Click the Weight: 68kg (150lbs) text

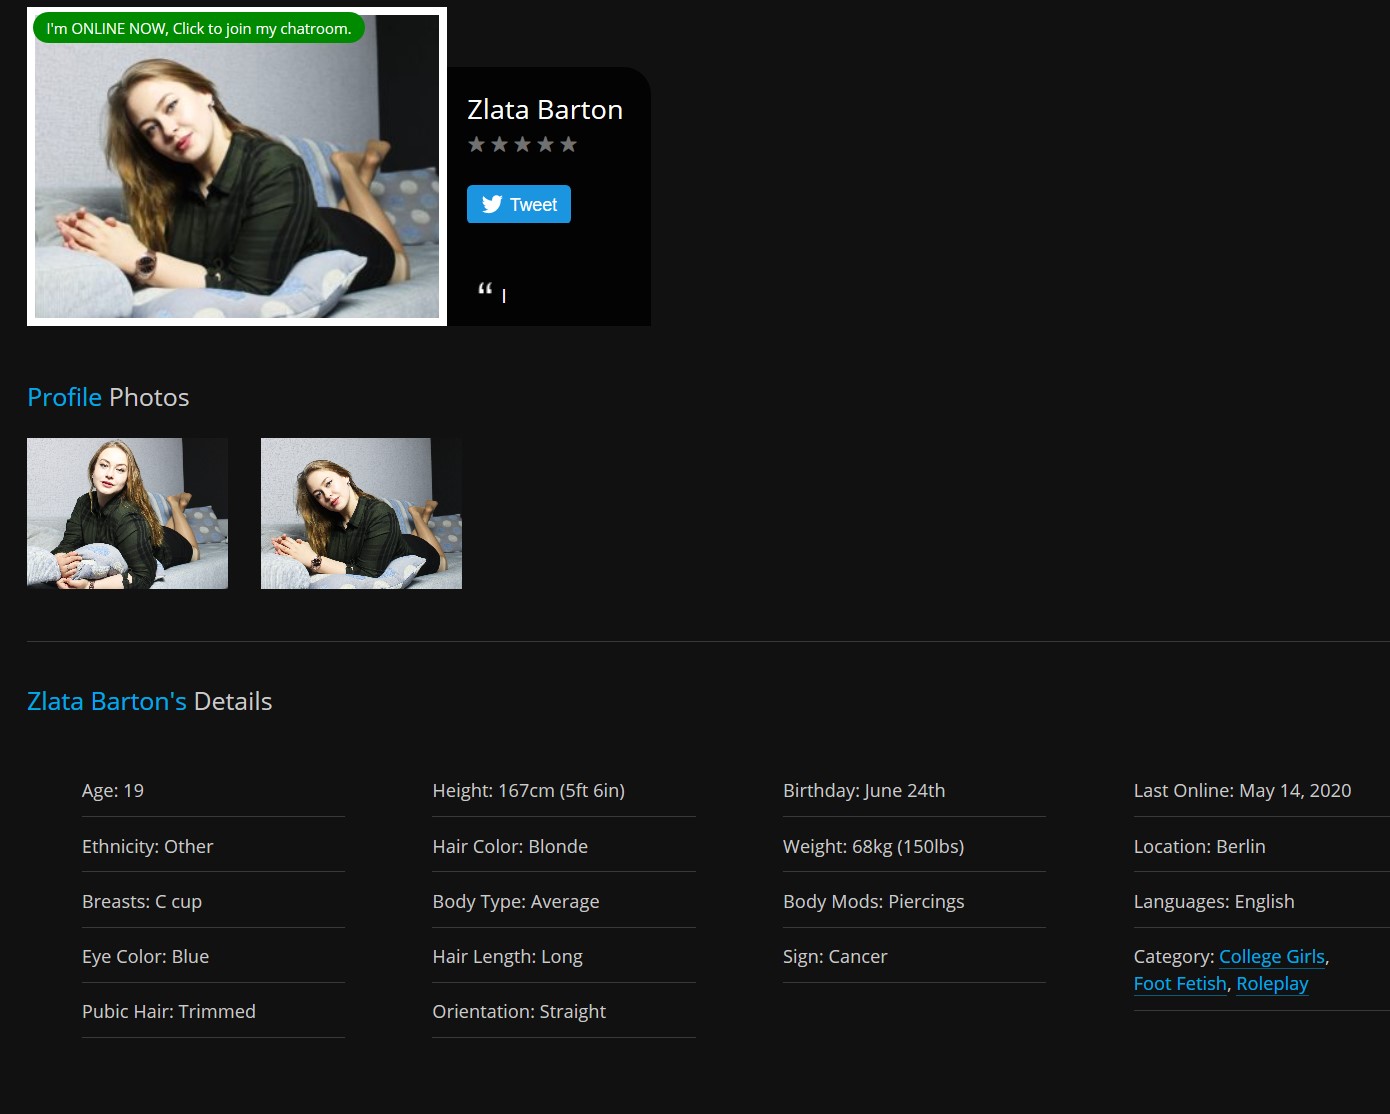pos(874,847)
